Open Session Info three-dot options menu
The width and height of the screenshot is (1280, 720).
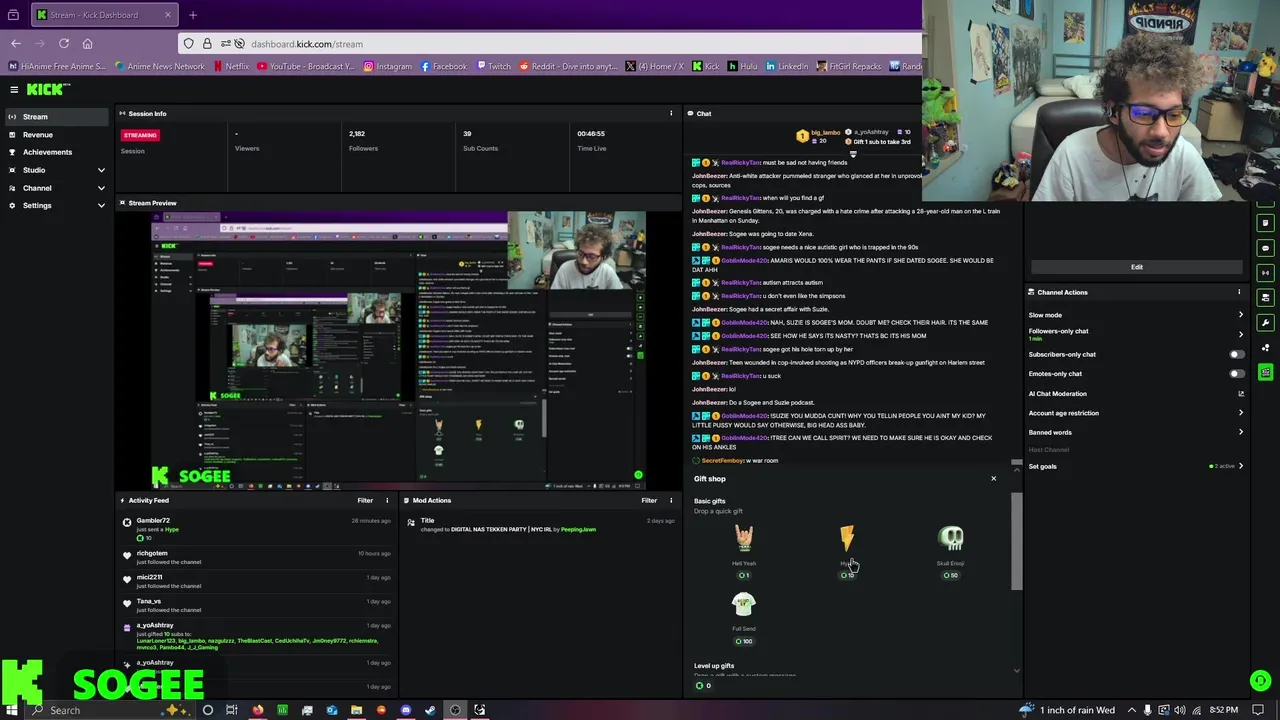coord(671,113)
